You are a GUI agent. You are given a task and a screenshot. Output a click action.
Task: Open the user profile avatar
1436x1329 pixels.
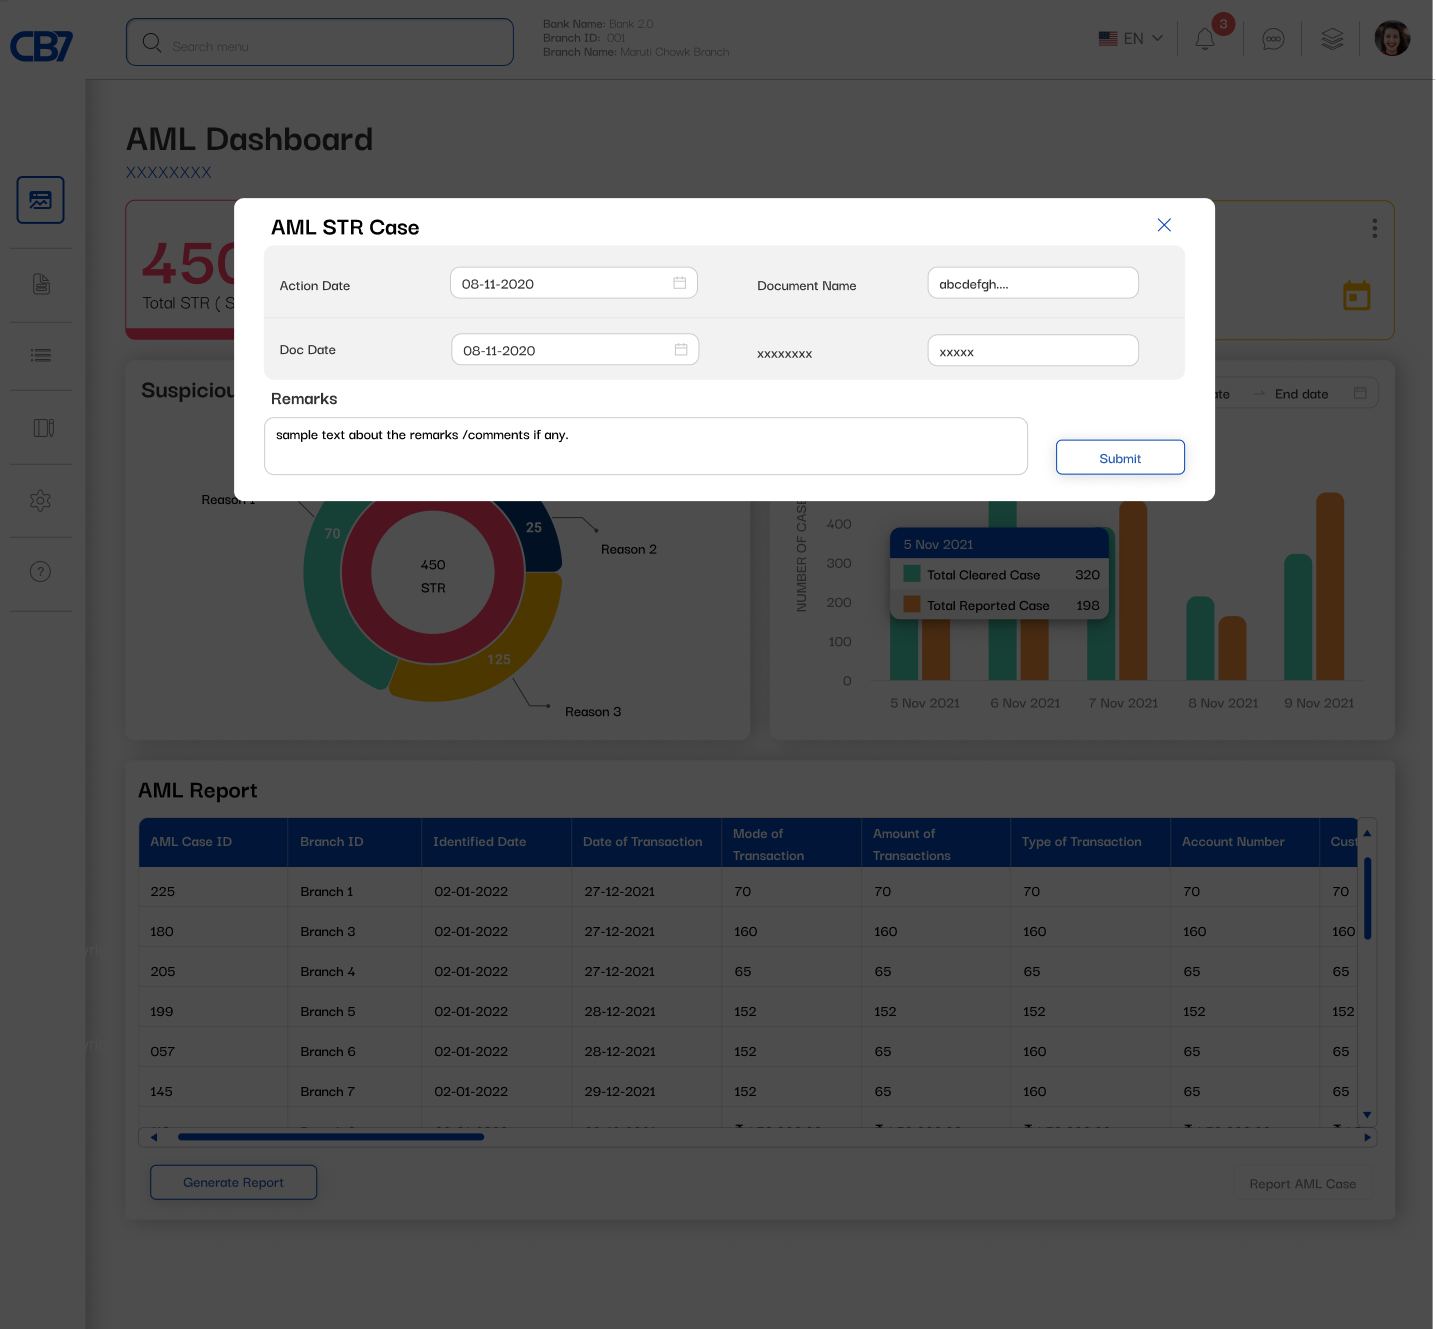1392,38
